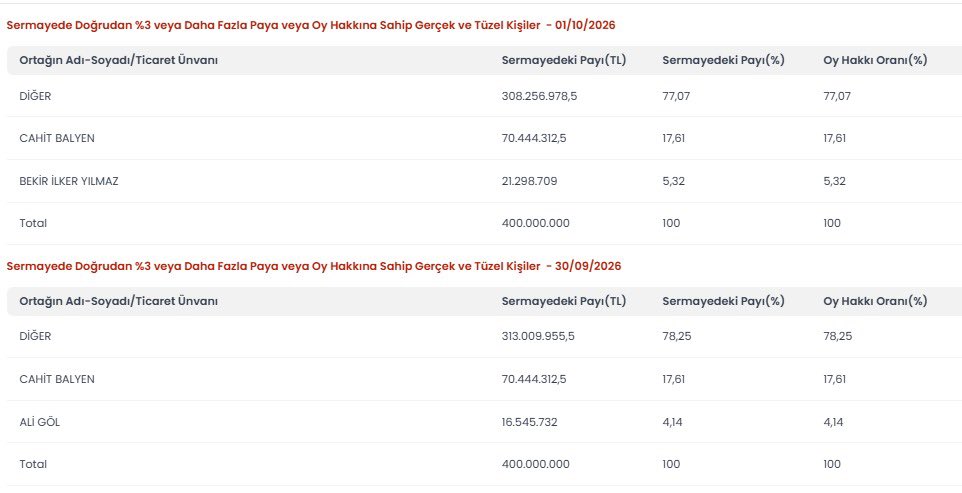The height and width of the screenshot is (493, 962).
Task: Click the 01/10/2026 shareholders table title
Action: (x=310, y=25)
